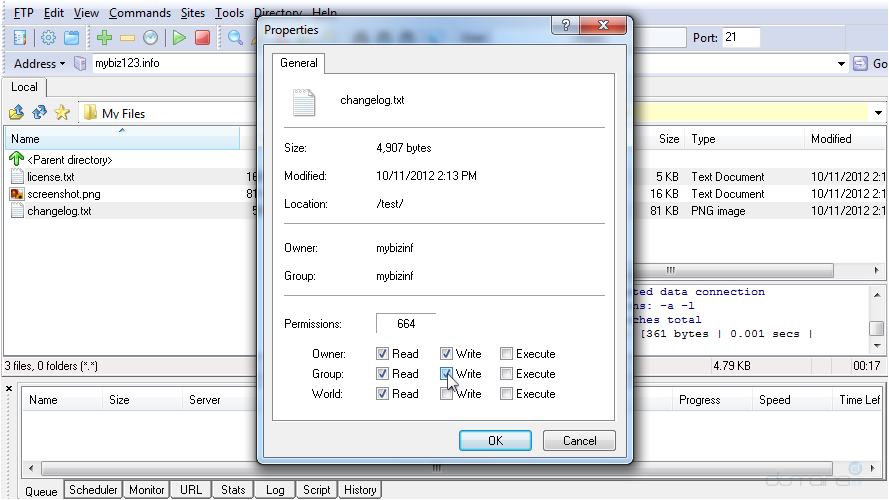Image resolution: width=889 pixels, height=500 pixels.
Task: Expand the address bar history dropdown near Go
Action: coord(841,63)
